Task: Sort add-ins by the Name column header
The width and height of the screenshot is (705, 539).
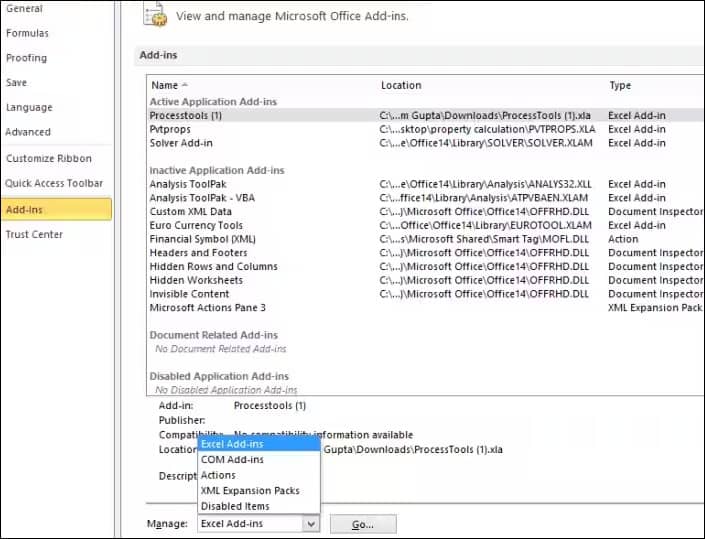Action: tap(164, 86)
